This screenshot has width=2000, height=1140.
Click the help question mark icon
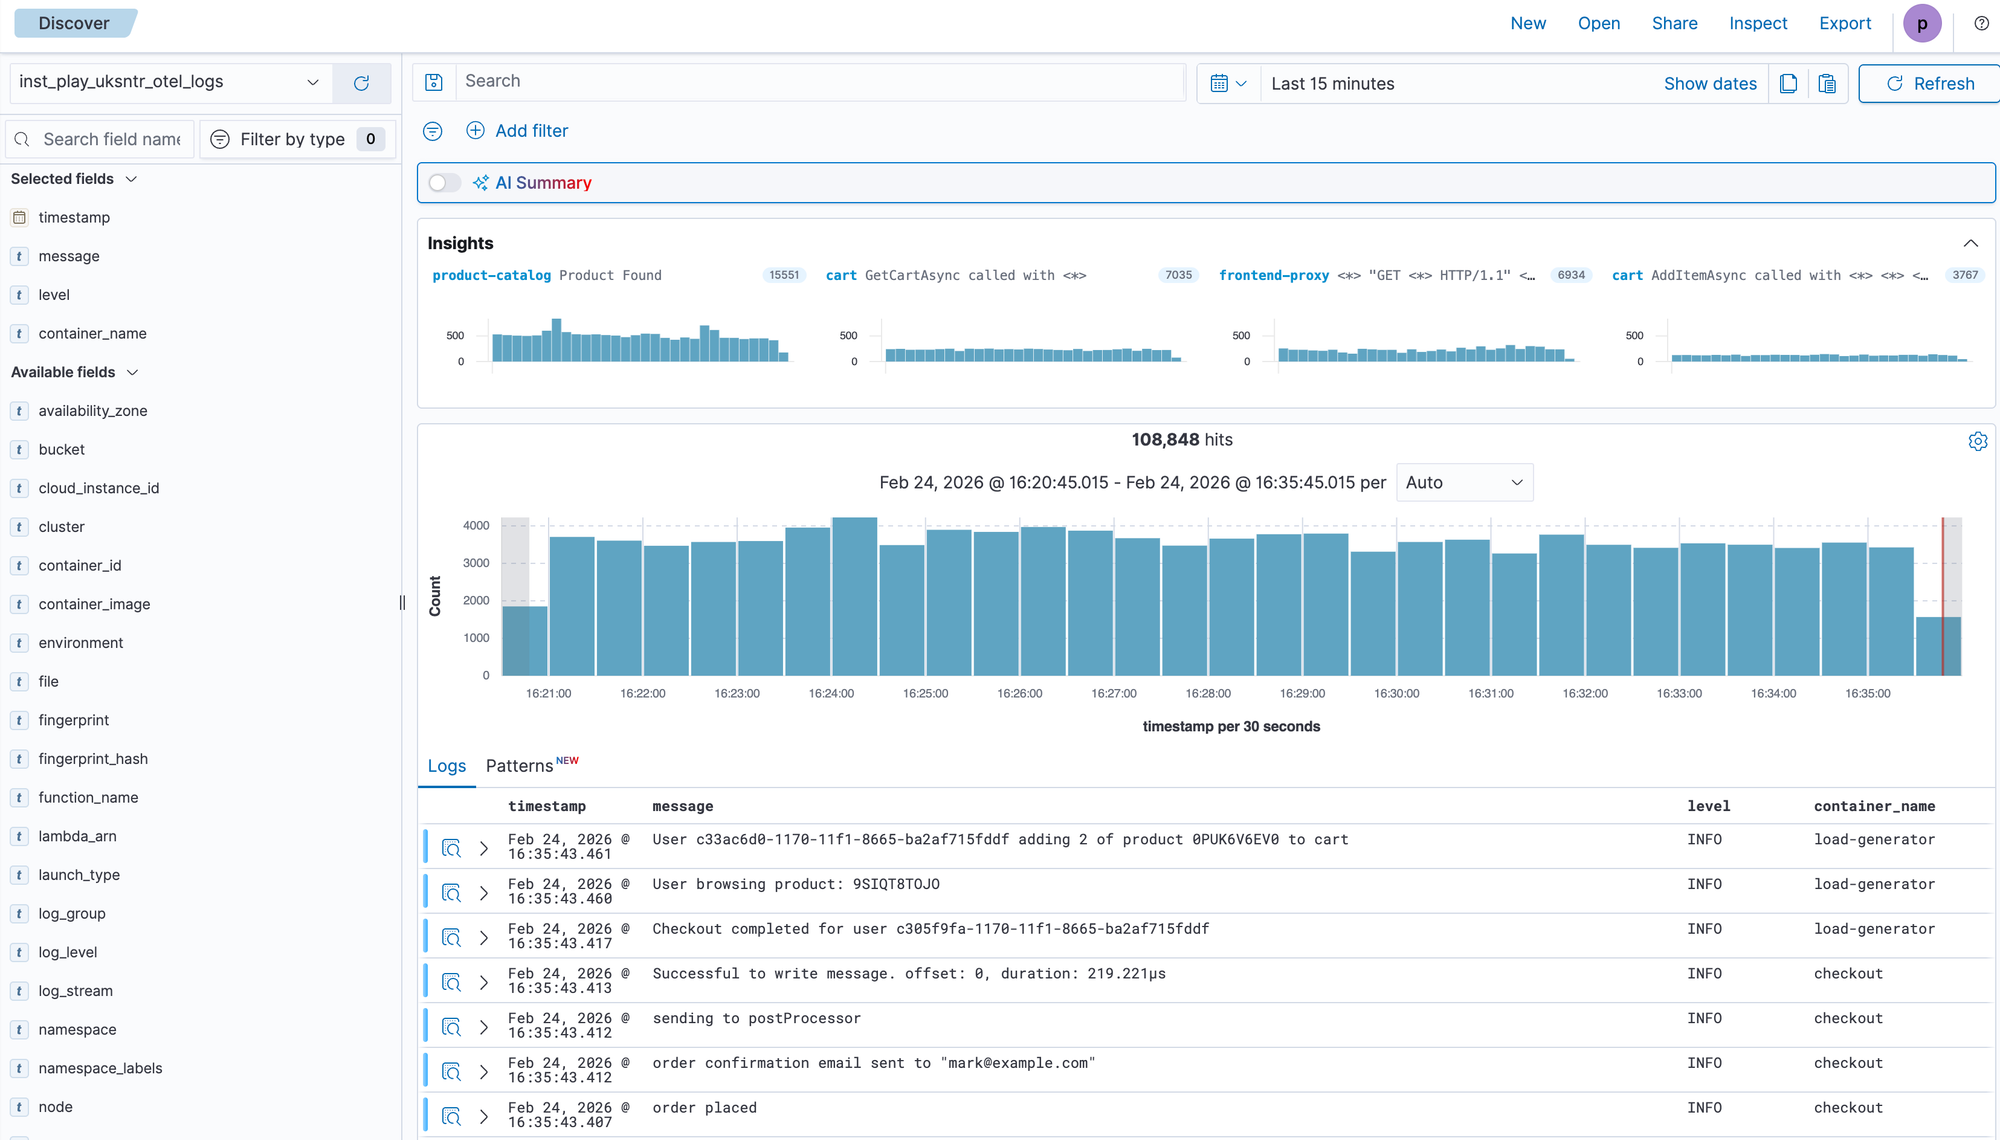click(x=1981, y=22)
